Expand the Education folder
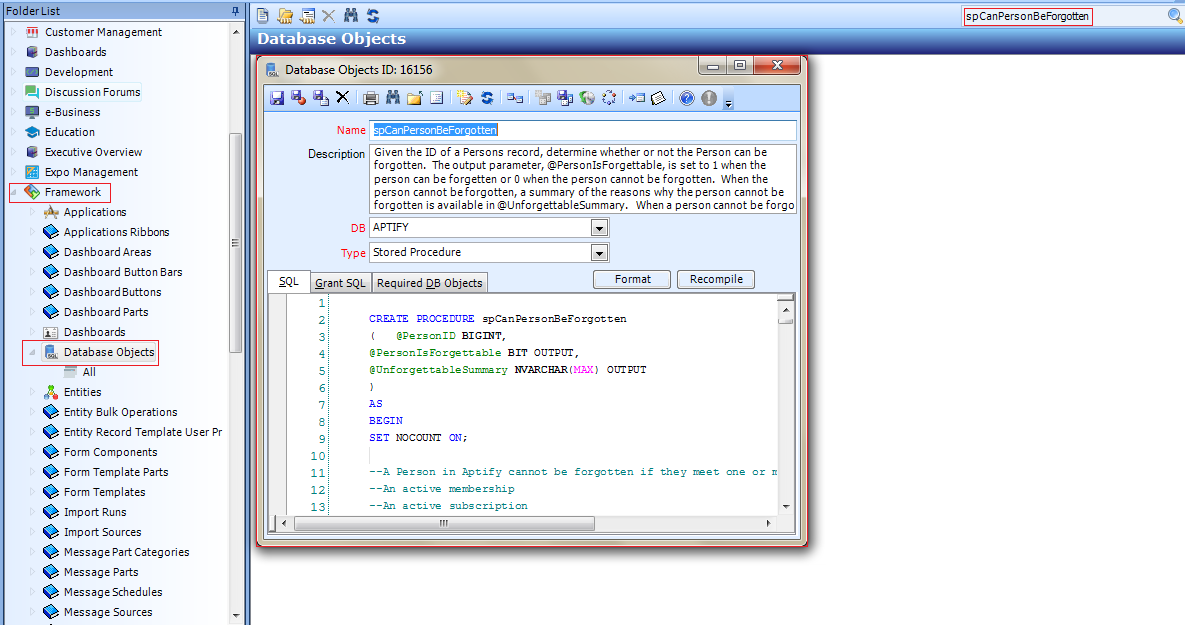The width and height of the screenshot is (1185, 625). pyautogui.click(x=13, y=132)
